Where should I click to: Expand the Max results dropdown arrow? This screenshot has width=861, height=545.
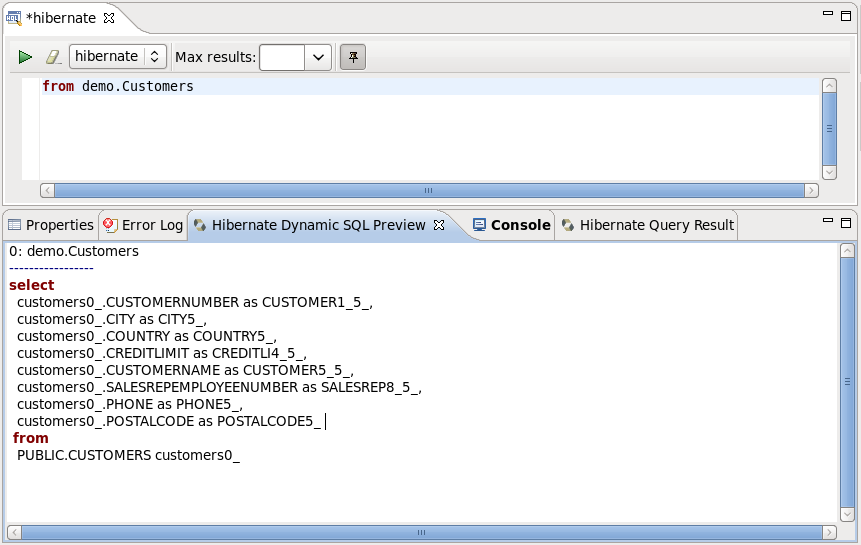pos(318,57)
